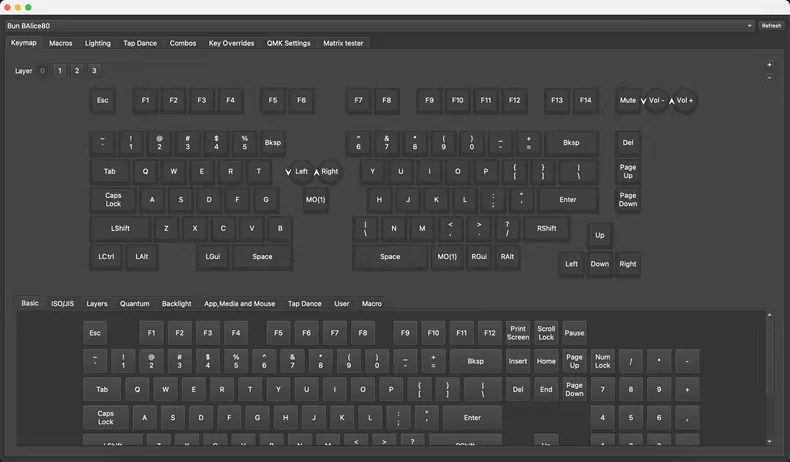The height and width of the screenshot is (462, 790).
Task: Open the Lighting tab
Action: click(98, 43)
